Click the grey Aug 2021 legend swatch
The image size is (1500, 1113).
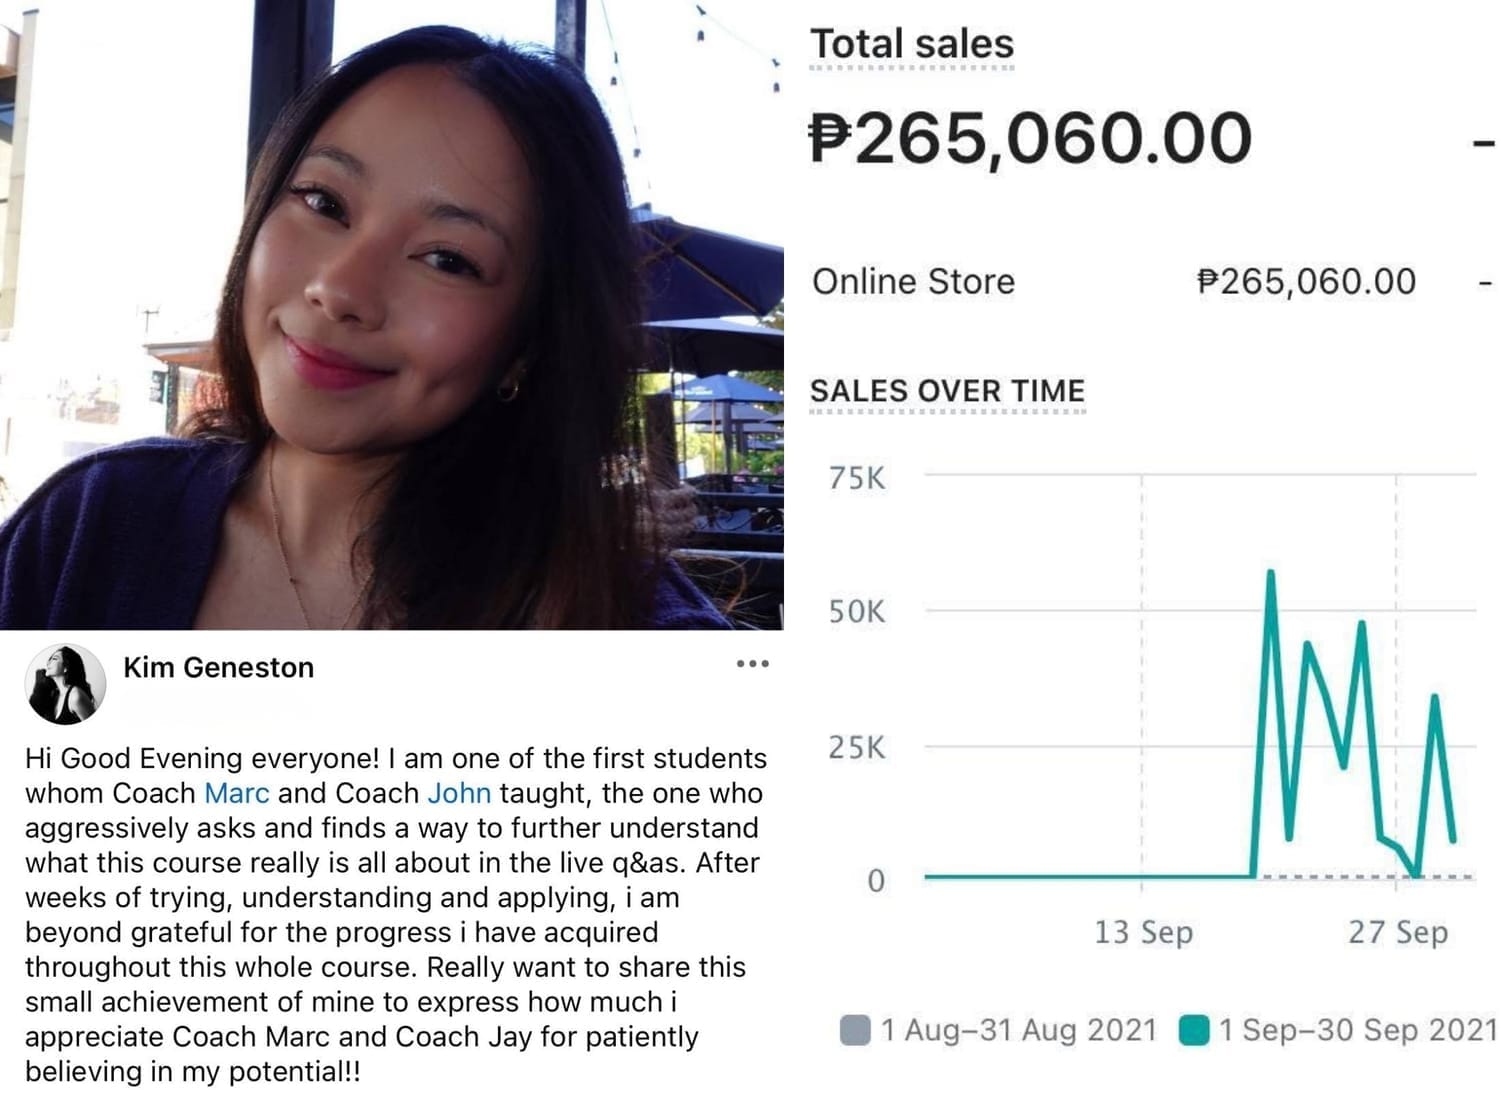click(855, 1030)
